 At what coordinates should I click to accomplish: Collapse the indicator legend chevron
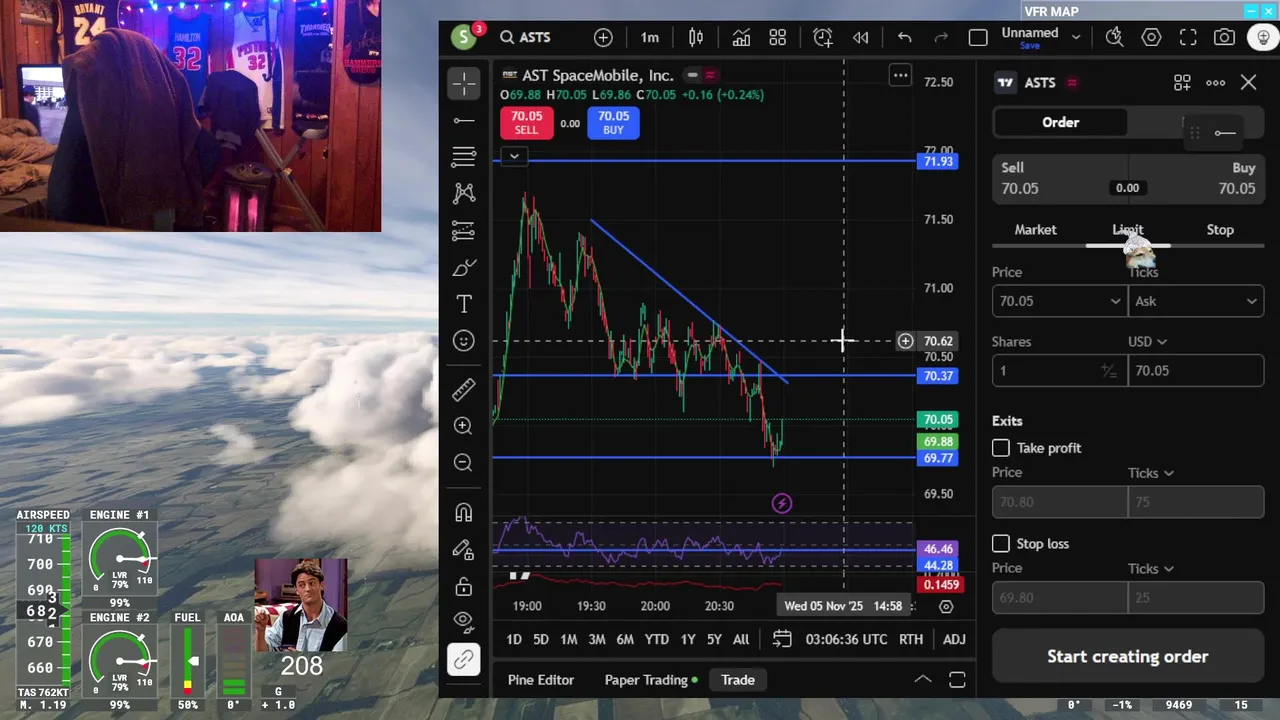point(514,156)
